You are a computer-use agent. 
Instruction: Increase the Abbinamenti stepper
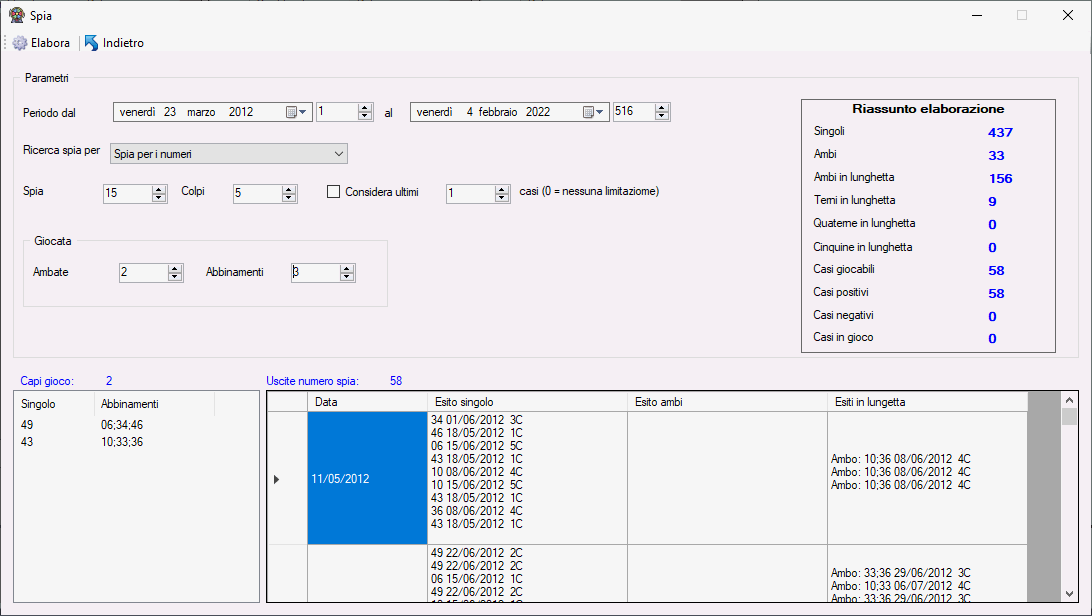[x=347, y=269]
